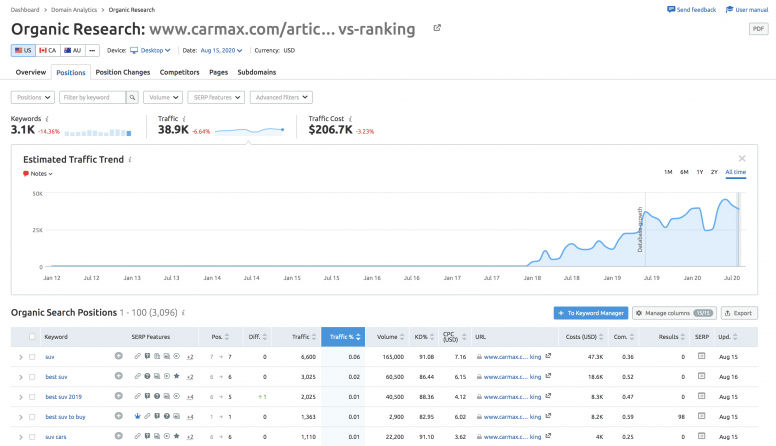The height and width of the screenshot is (446, 776).
Task: Click the search magnifier in keyword filter
Action: pyautogui.click(x=133, y=97)
